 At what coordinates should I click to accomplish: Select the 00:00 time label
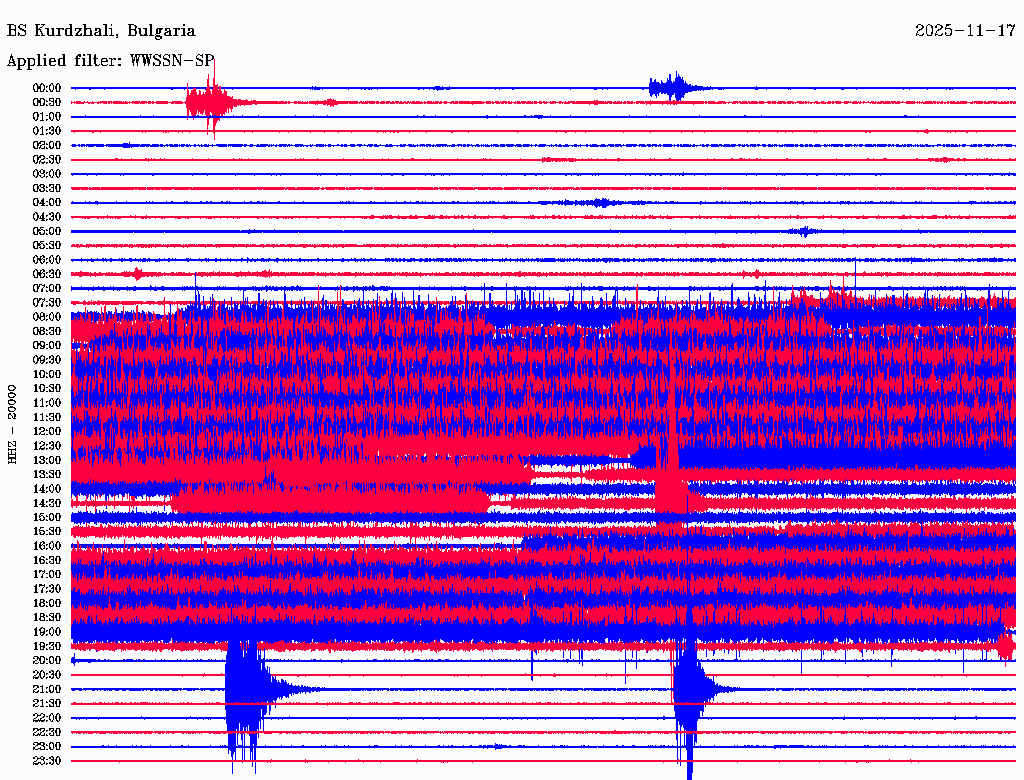tap(47, 88)
